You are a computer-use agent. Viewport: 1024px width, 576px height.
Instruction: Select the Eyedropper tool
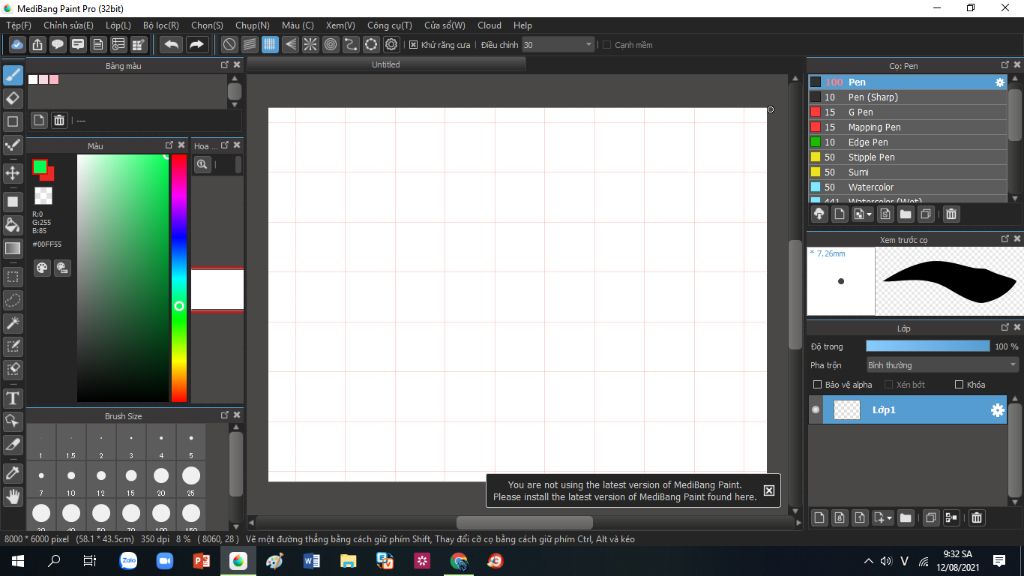point(12,473)
